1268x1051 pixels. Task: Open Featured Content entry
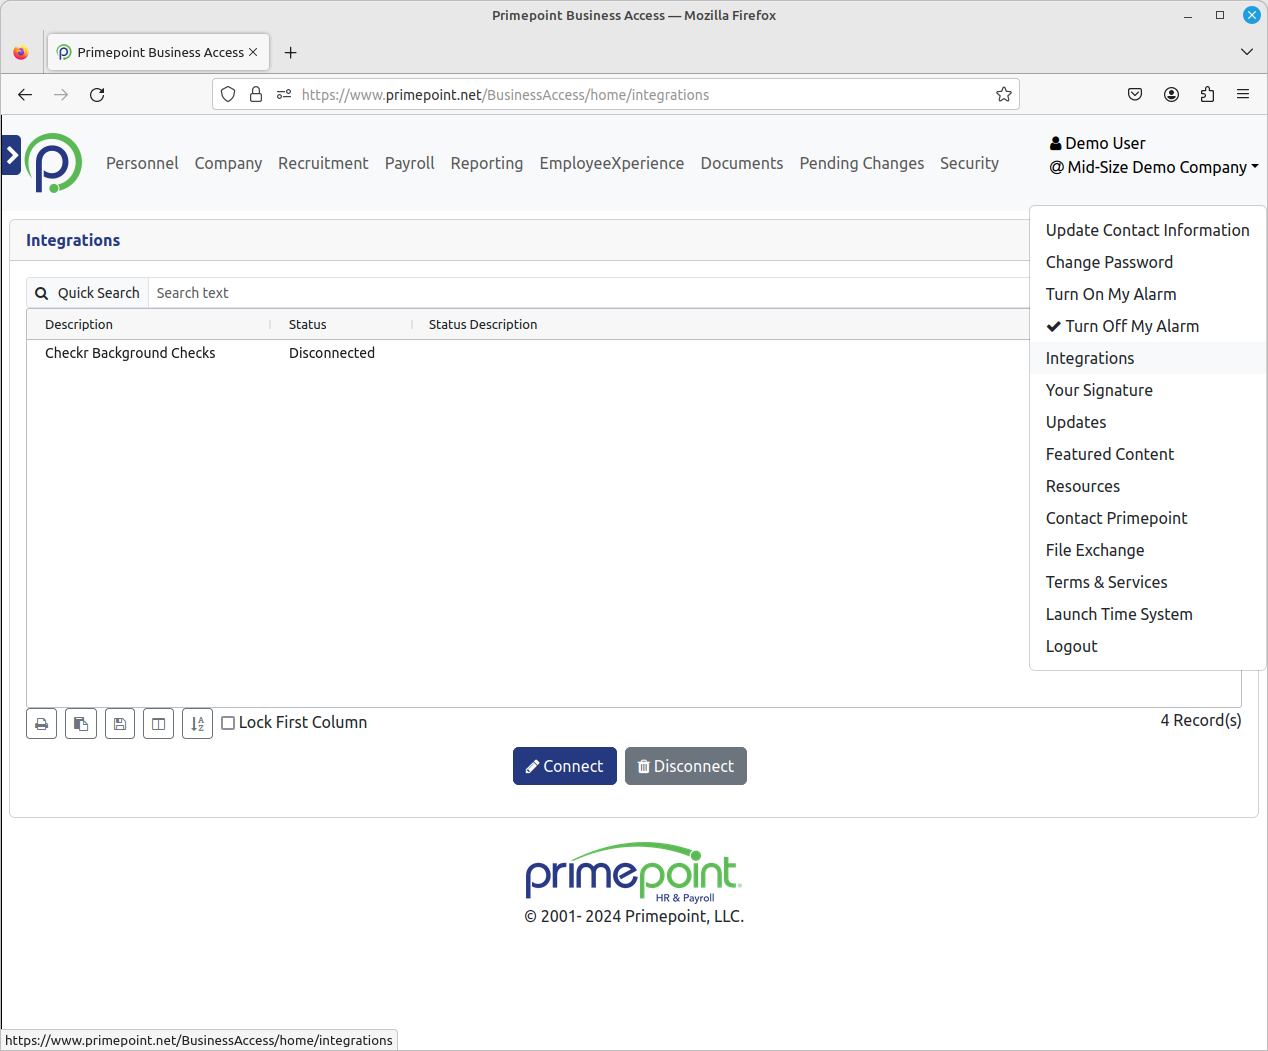[x=1148, y=454]
